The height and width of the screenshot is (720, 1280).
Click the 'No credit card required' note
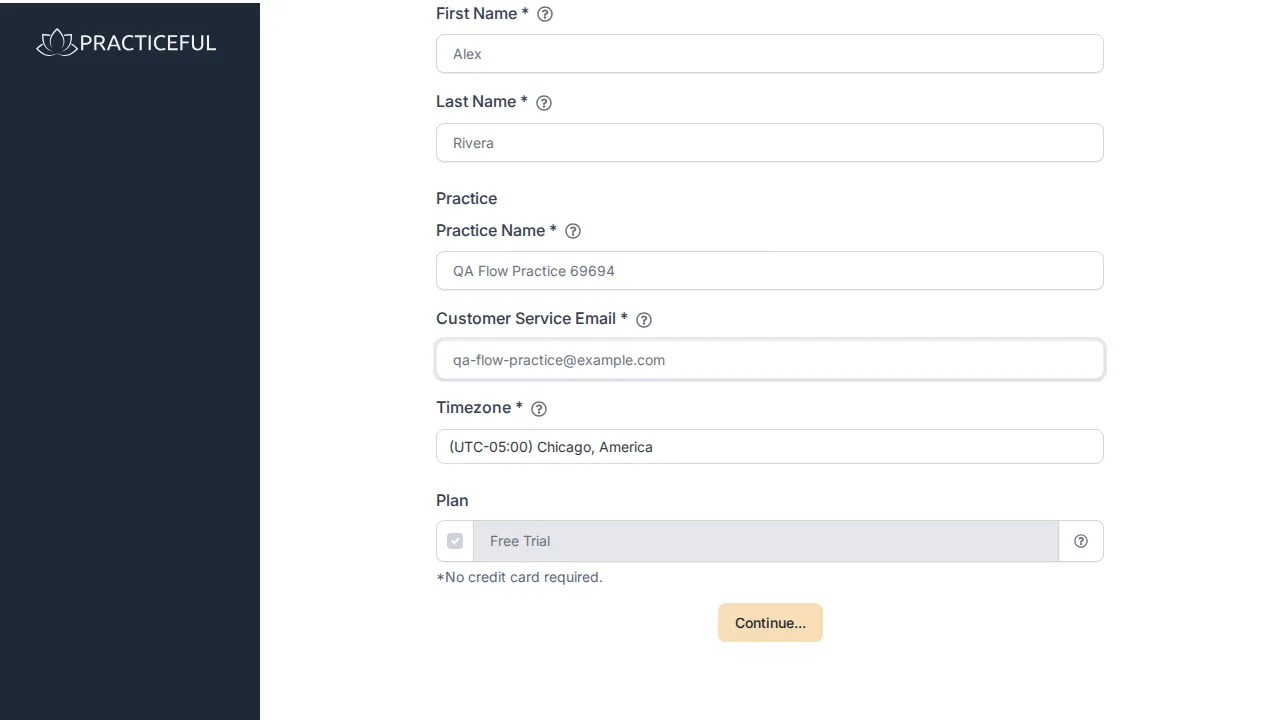[520, 577]
